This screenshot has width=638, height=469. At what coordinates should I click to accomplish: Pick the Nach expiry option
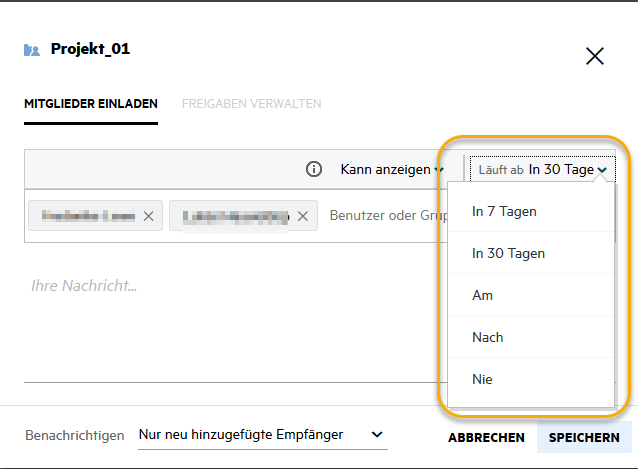(531, 337)
